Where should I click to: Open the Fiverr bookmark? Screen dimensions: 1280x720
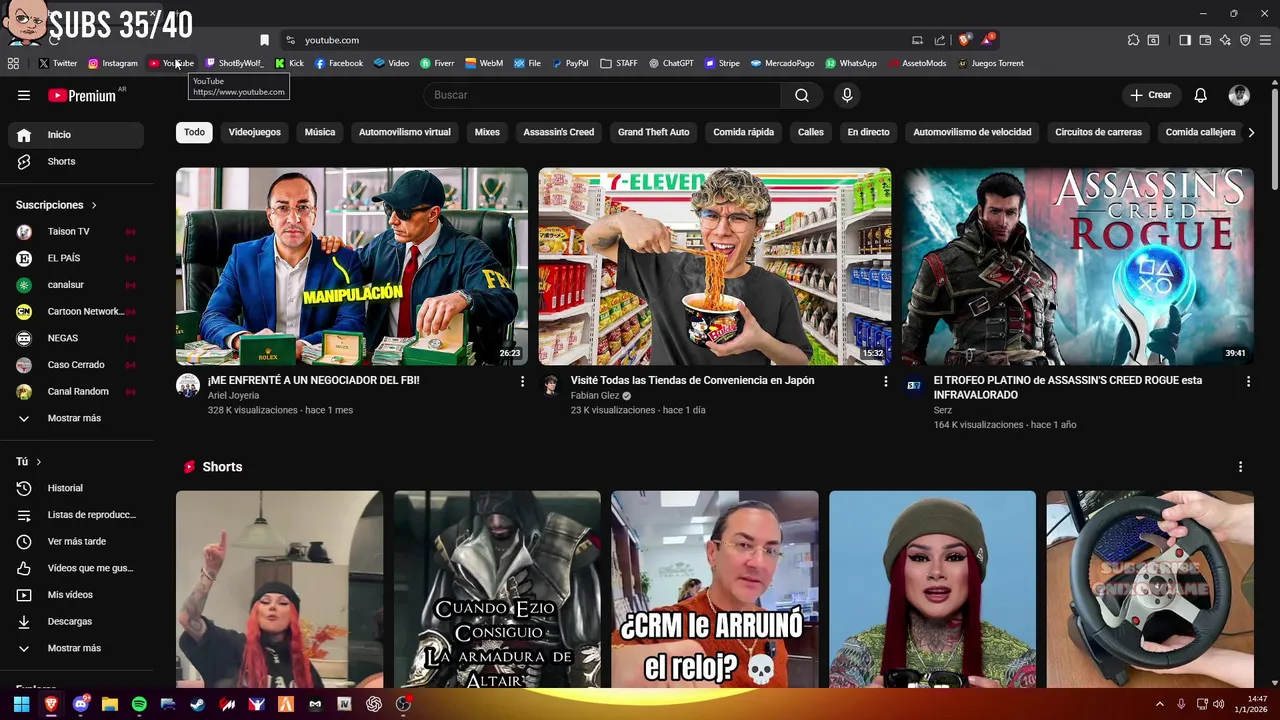click(437, 63)
